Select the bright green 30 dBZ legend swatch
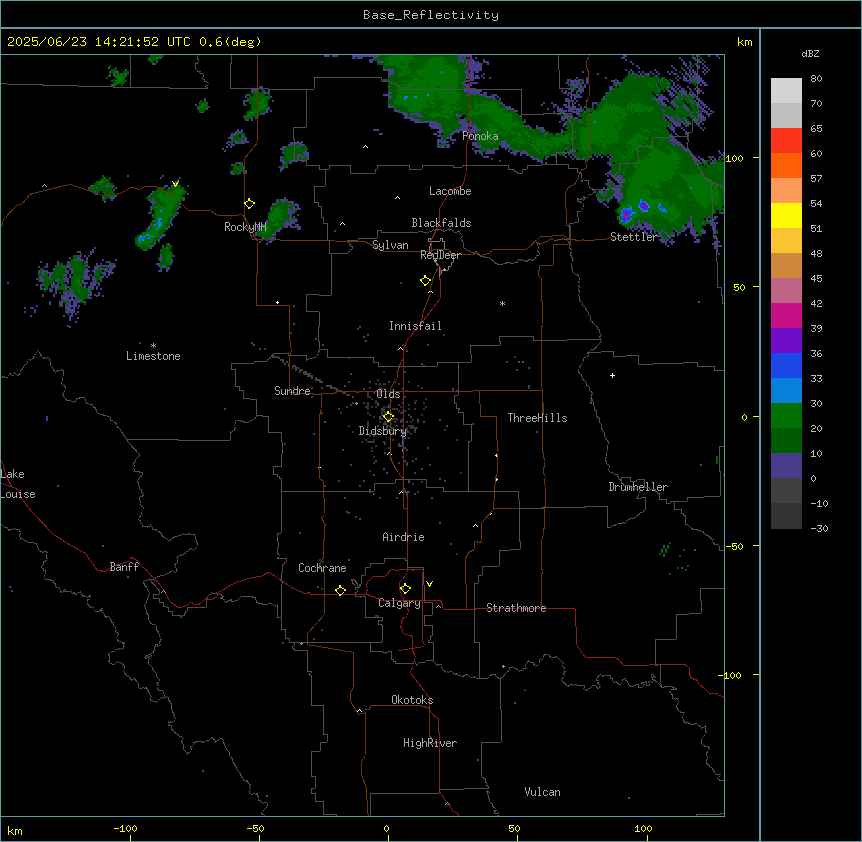 point(786,416)
